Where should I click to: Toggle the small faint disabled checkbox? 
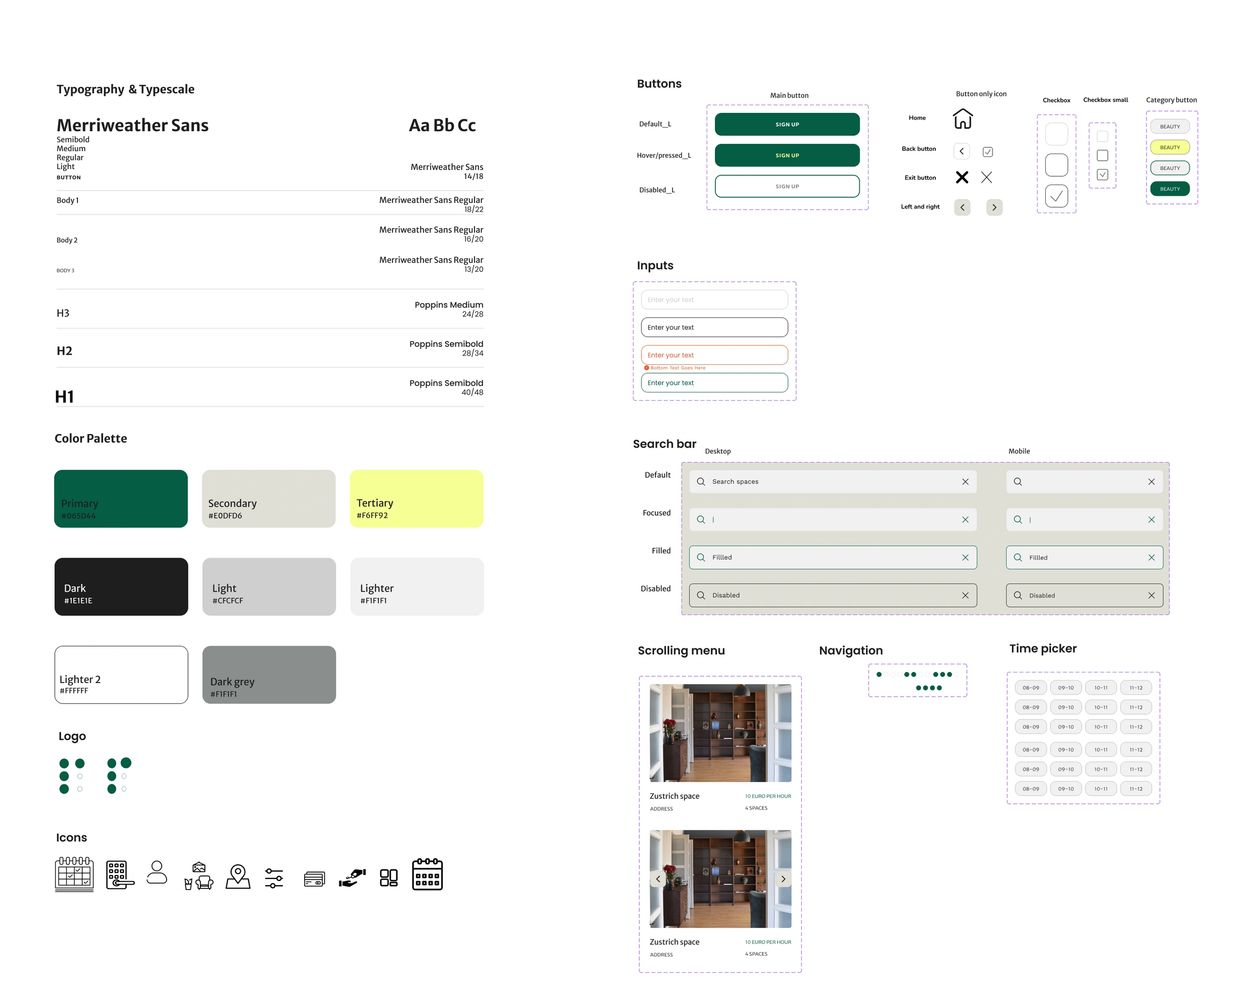[x=1102, y=136]
